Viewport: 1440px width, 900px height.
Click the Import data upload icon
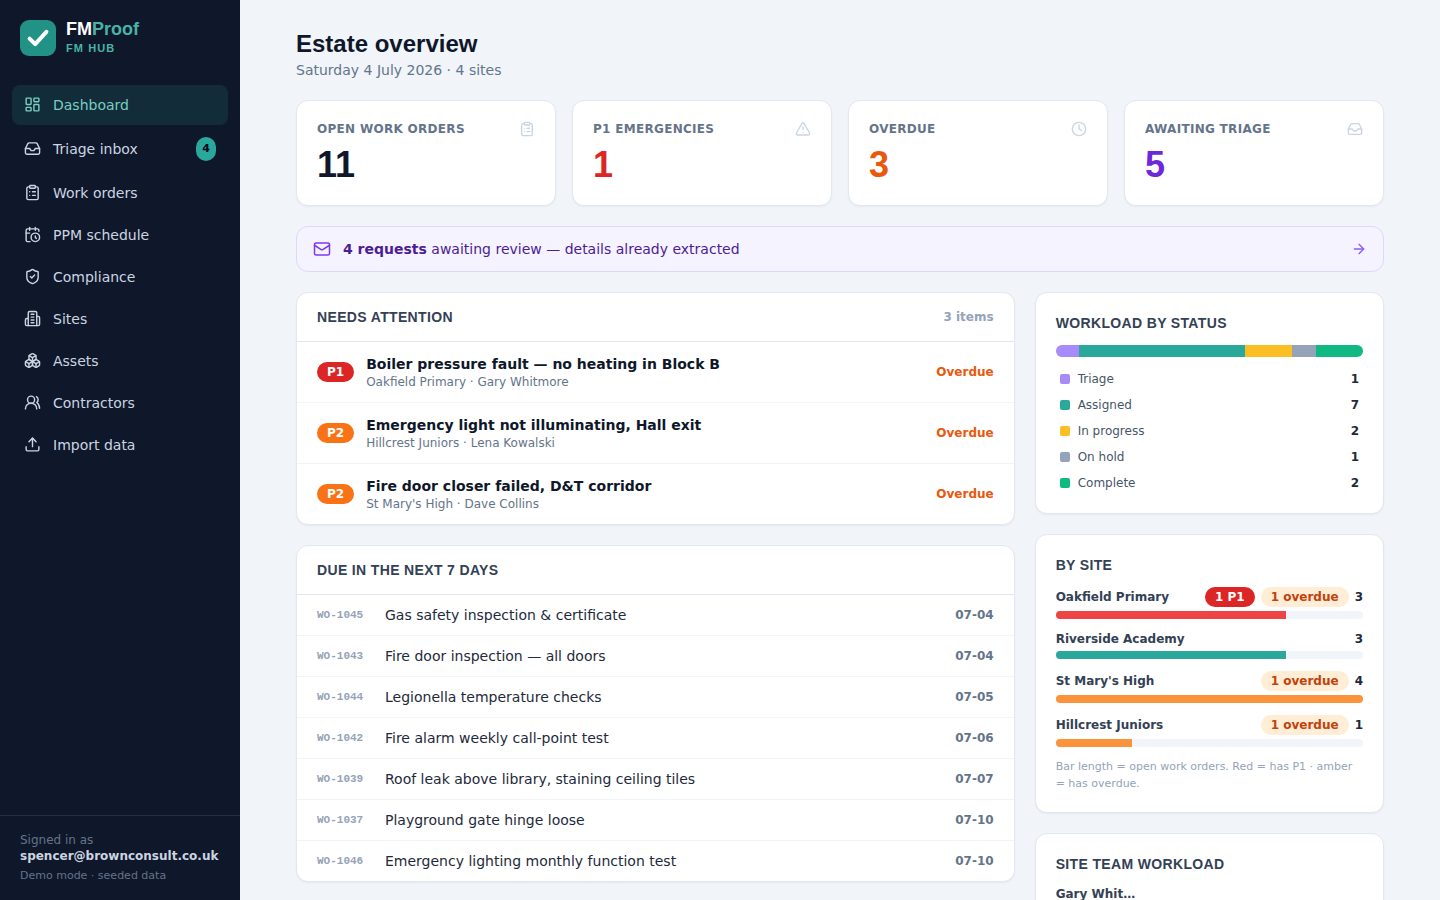coord(33,445)
